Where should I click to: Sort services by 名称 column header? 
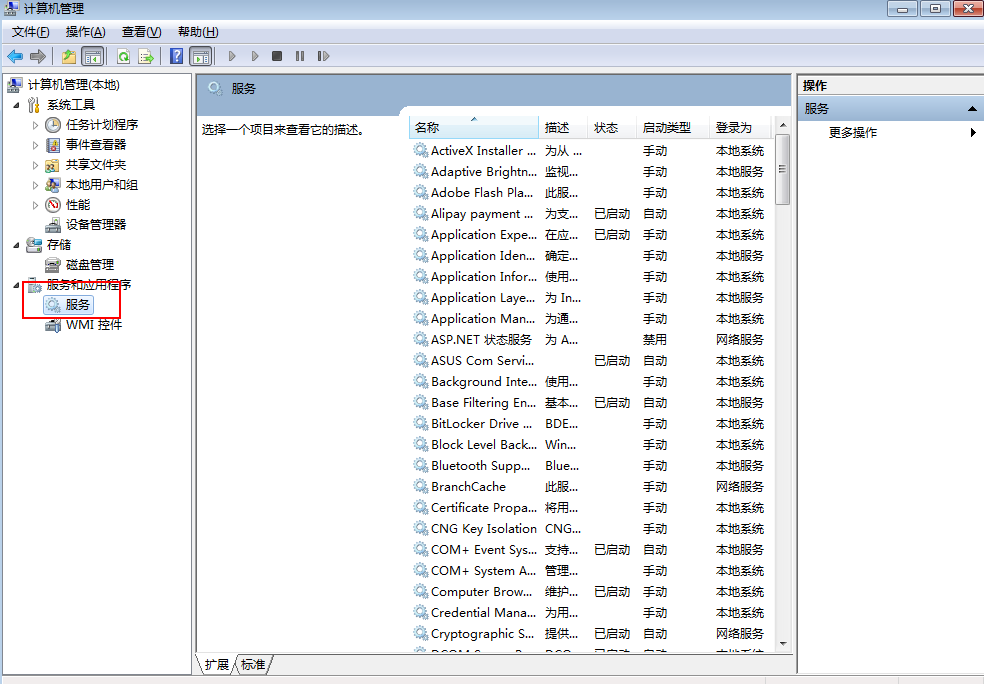474,127
